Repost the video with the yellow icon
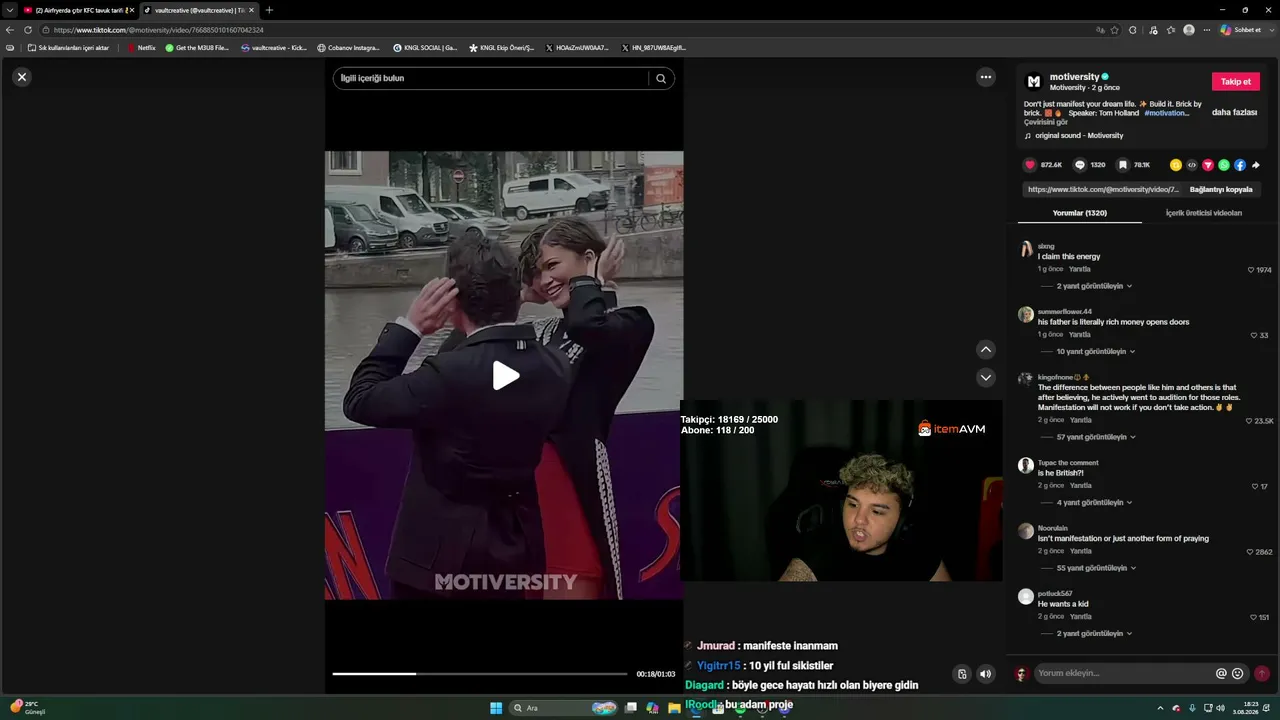Viewport: 1280px width, 720px height. click(1176, 165)
